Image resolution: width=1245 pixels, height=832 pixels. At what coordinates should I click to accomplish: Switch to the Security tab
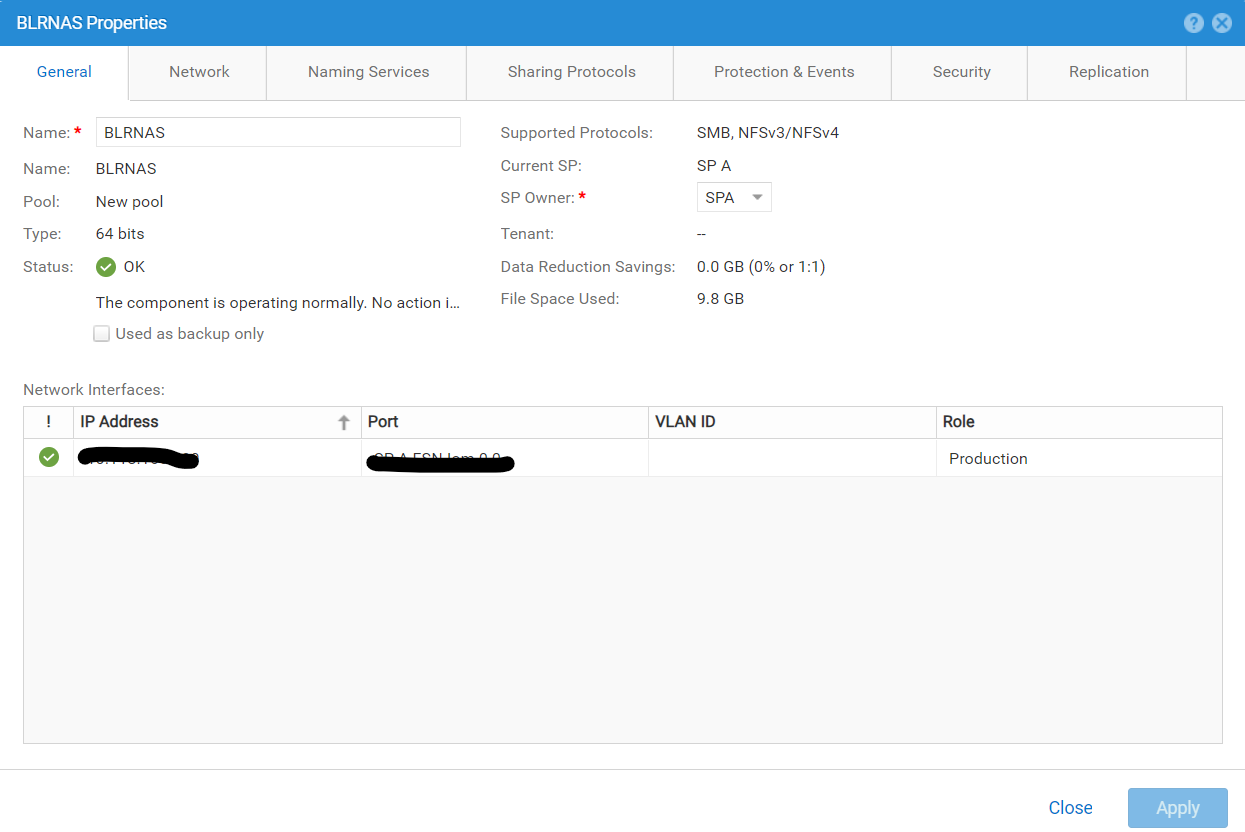click(960, 72)
